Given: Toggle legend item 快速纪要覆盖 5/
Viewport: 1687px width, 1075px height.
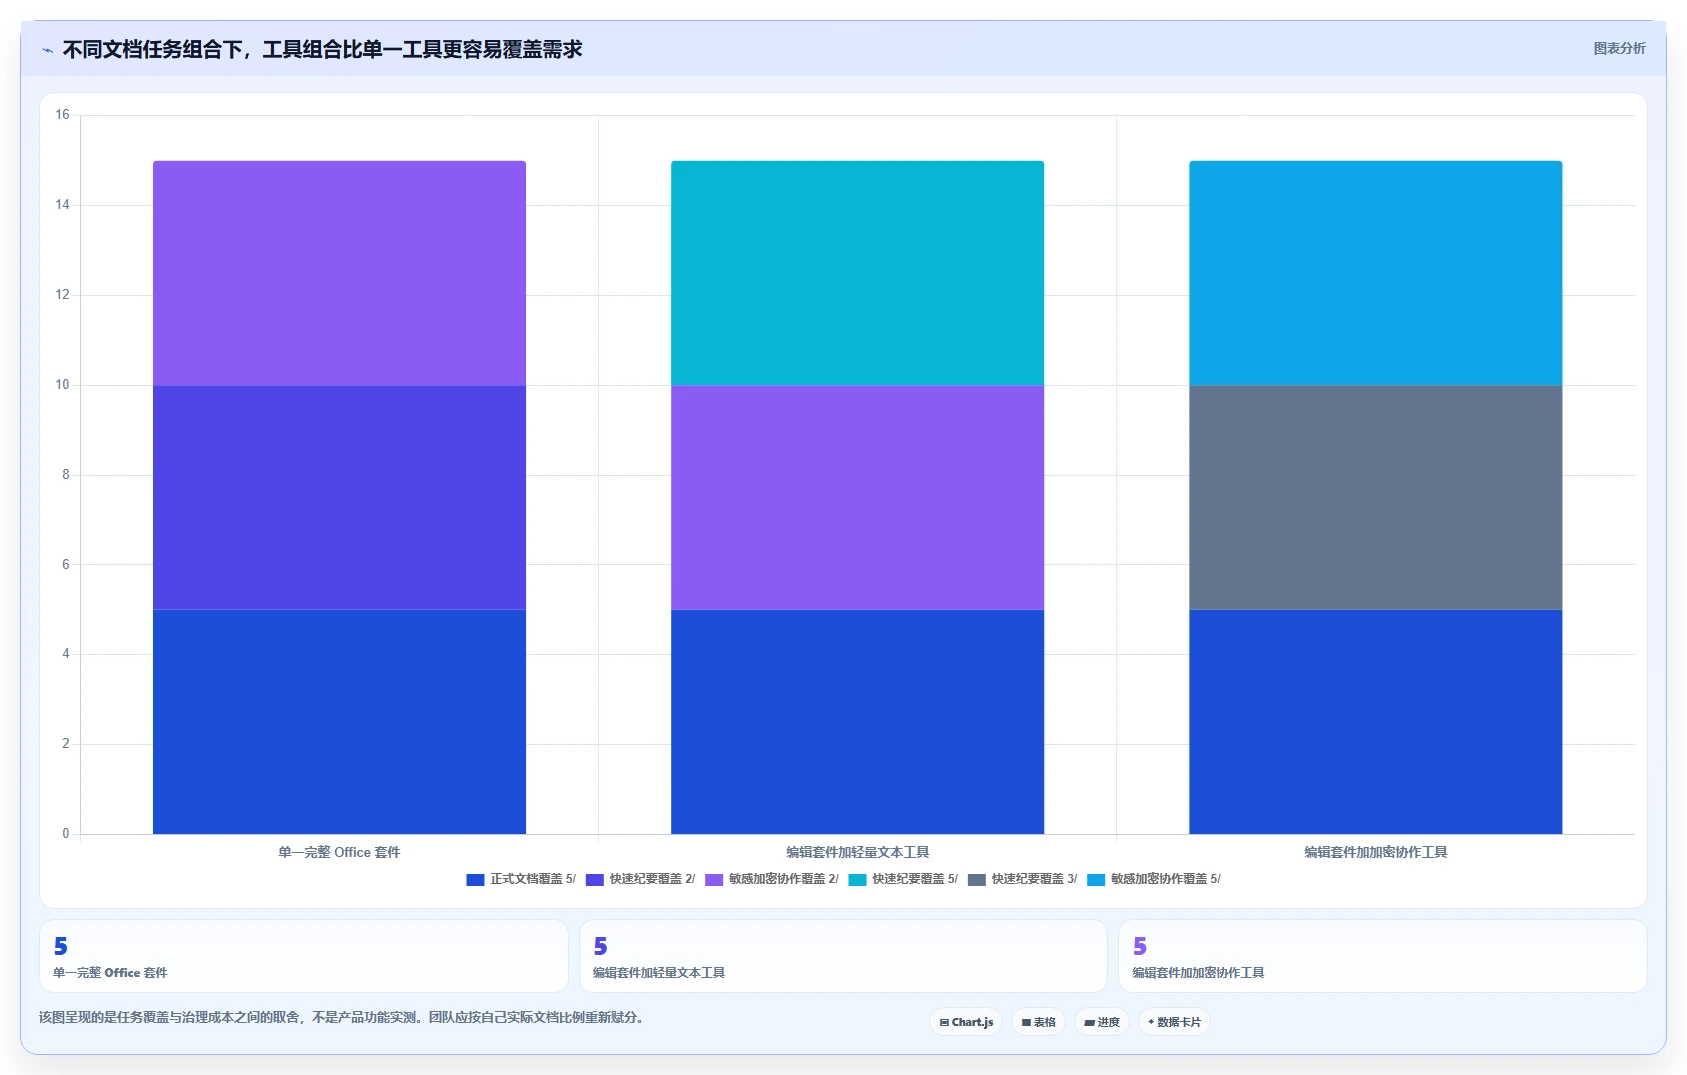Looking at the screenshot, I should tap(903, 879).
